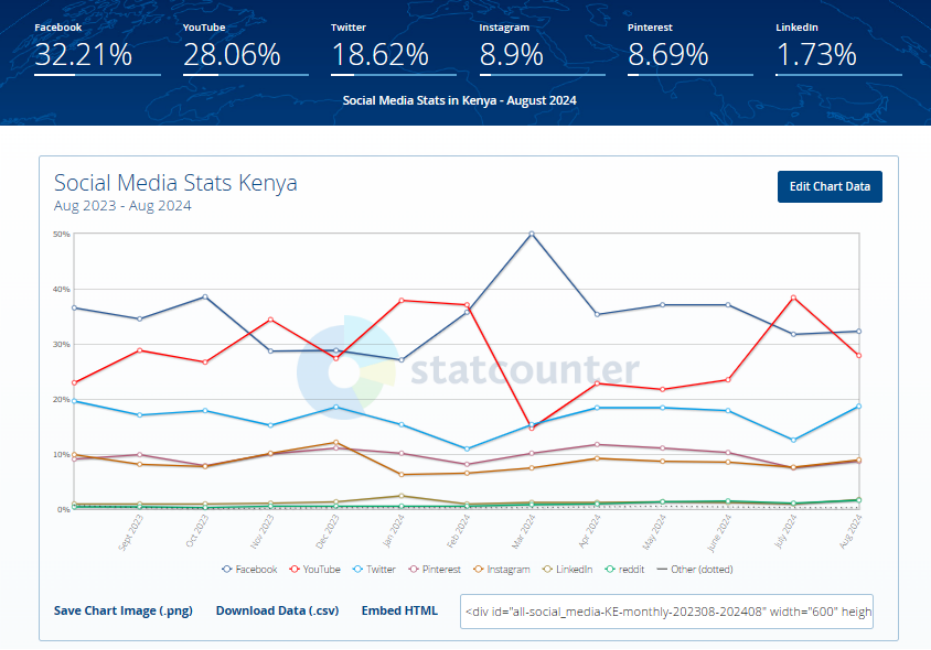Click the Sept 2023 axis label

pyautogui.click(x=131, y=532)
